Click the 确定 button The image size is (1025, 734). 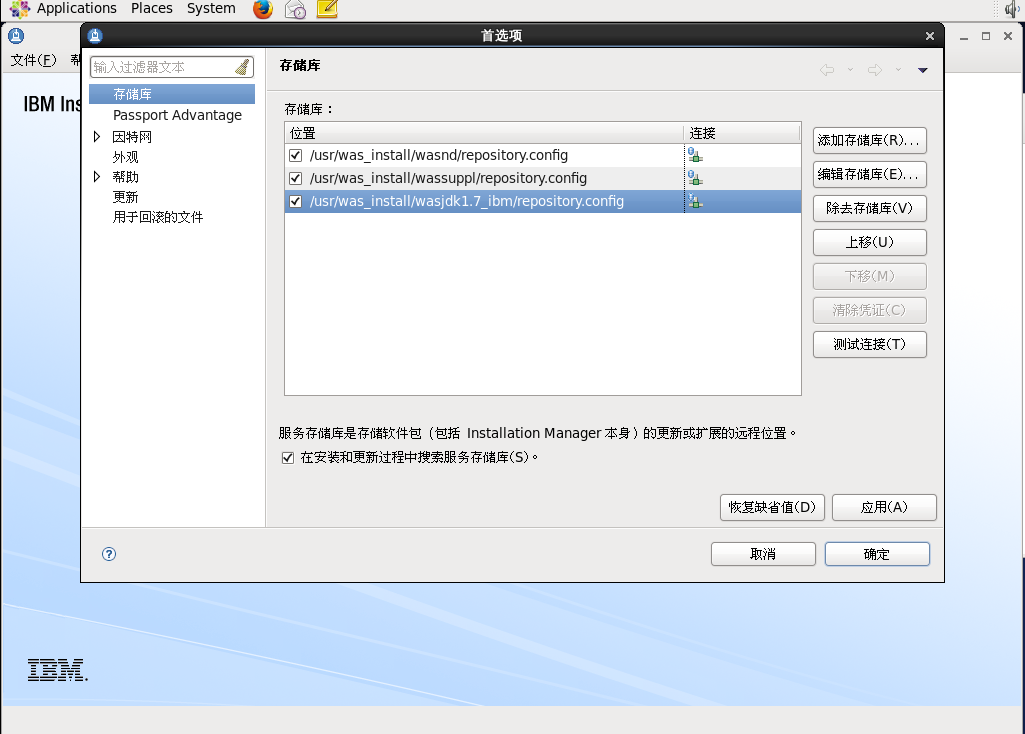coord(877,554)
